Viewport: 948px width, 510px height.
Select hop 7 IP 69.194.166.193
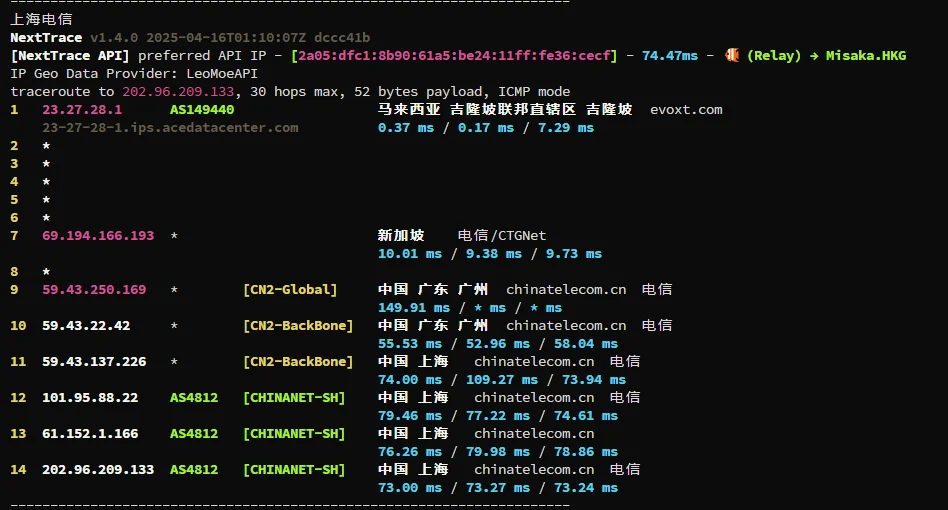click(98, 236)
